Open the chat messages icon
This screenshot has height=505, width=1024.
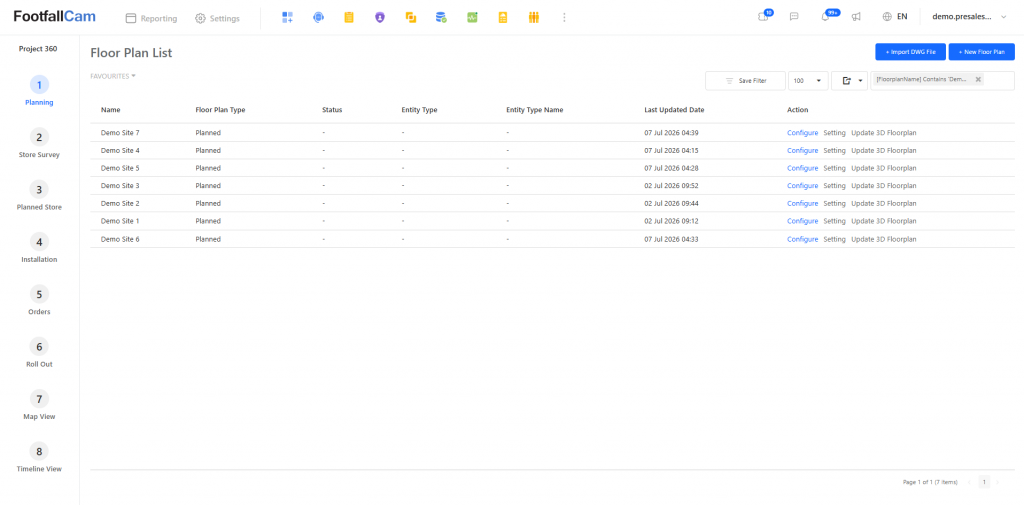click(x=794, y=17)
